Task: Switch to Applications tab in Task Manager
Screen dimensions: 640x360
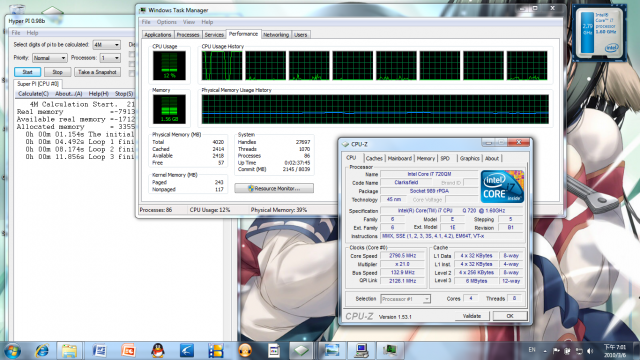Action: (158, 35)
